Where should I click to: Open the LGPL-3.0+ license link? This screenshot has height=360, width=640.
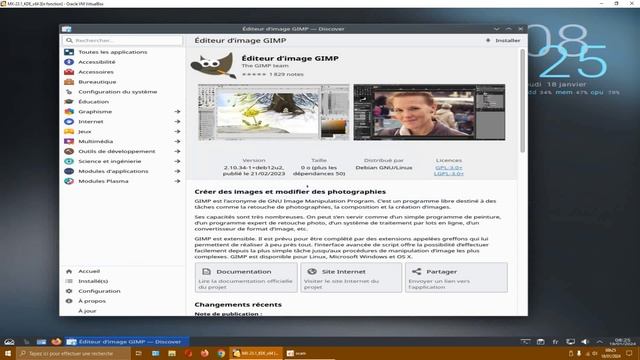coord(449,173)
